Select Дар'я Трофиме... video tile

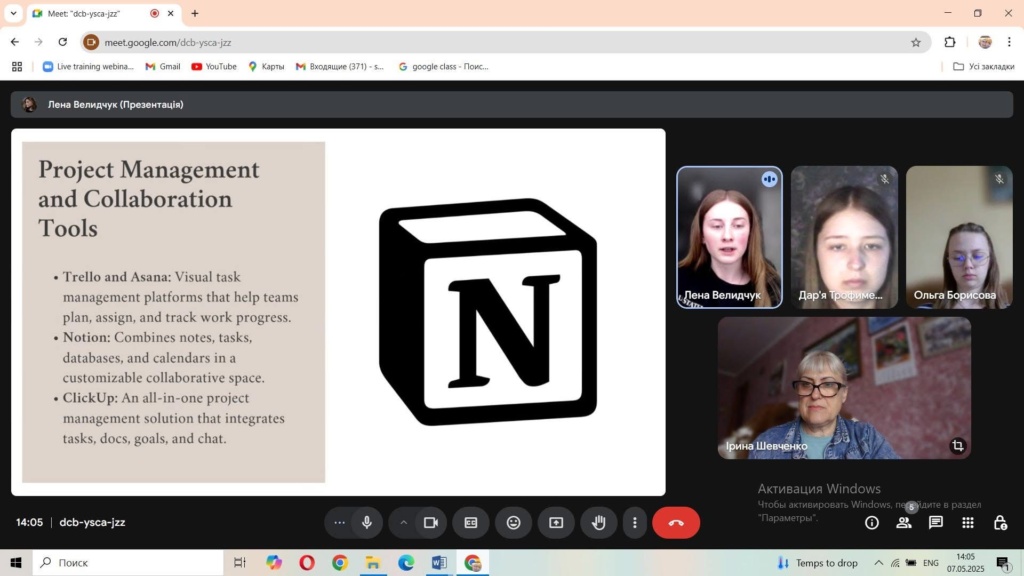pyautogui.click(x=844, y=237)
